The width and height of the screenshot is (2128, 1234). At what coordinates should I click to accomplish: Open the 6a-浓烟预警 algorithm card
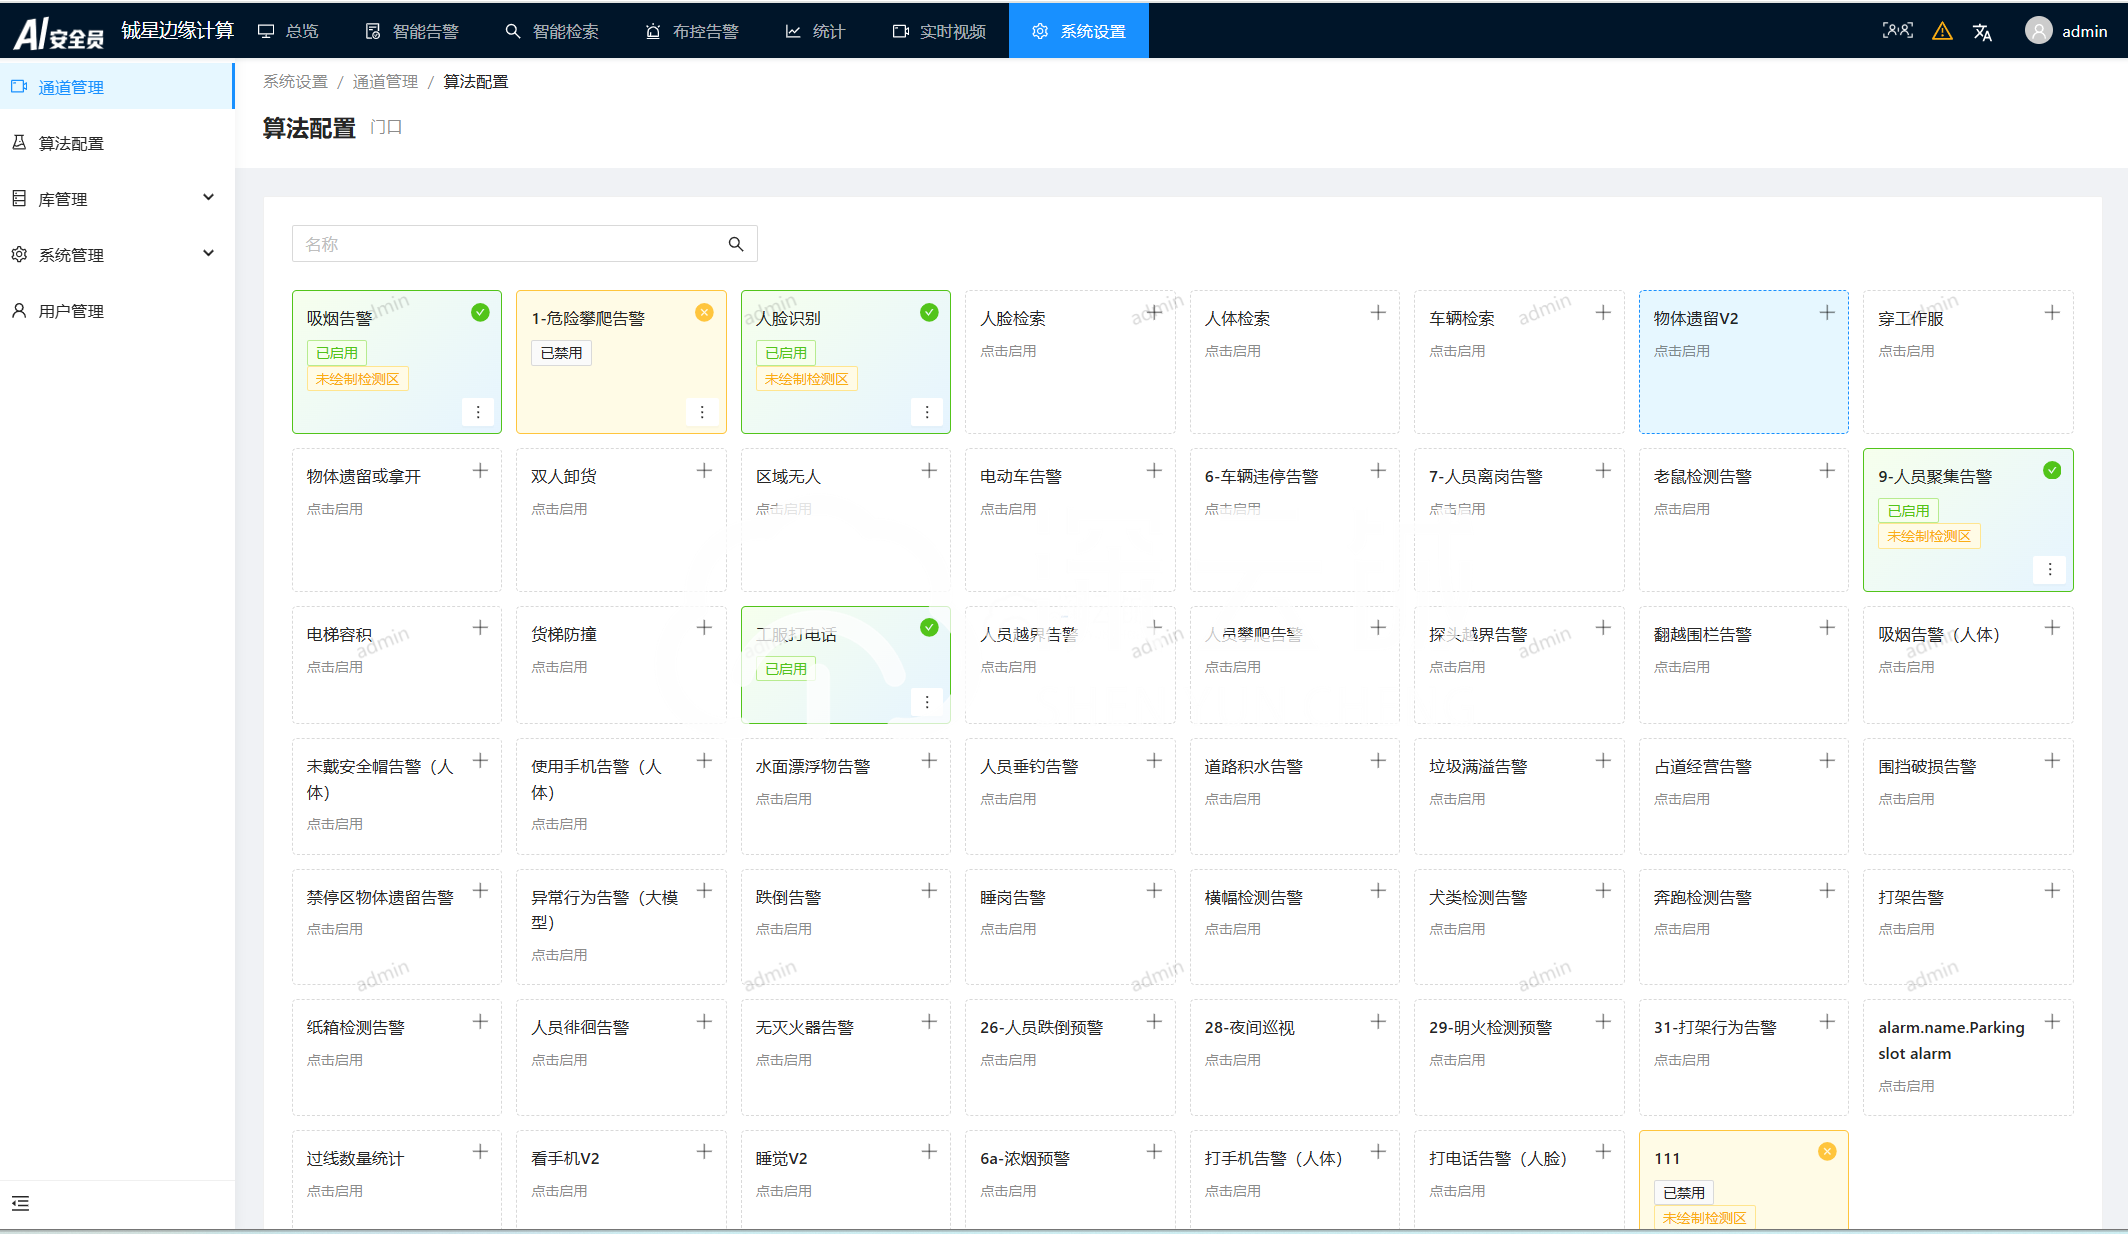click(x=1070, y=1178)
